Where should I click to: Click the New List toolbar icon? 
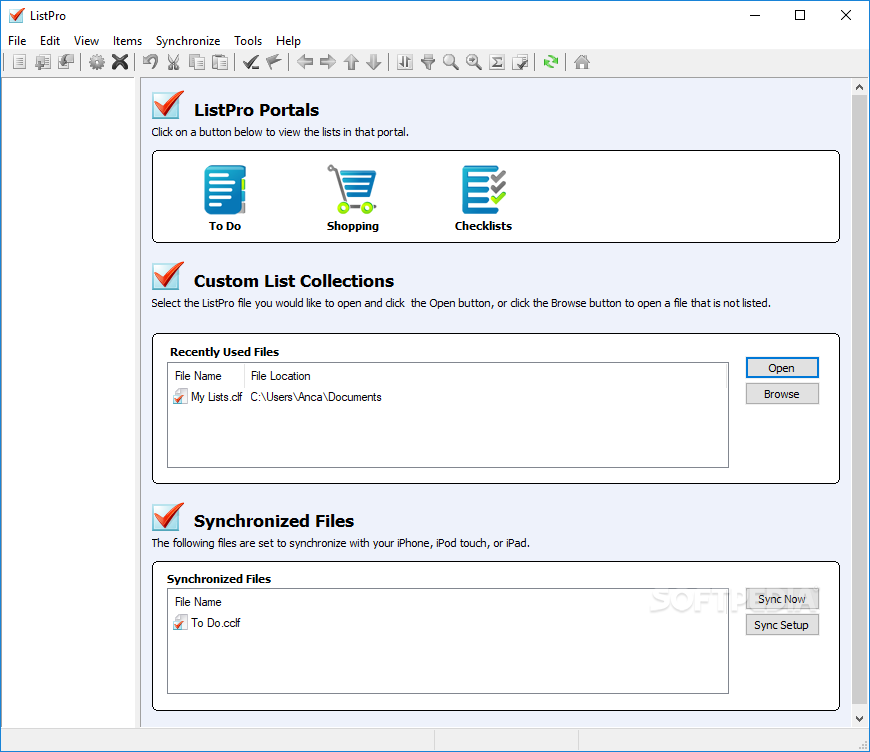tap(19, 62)
